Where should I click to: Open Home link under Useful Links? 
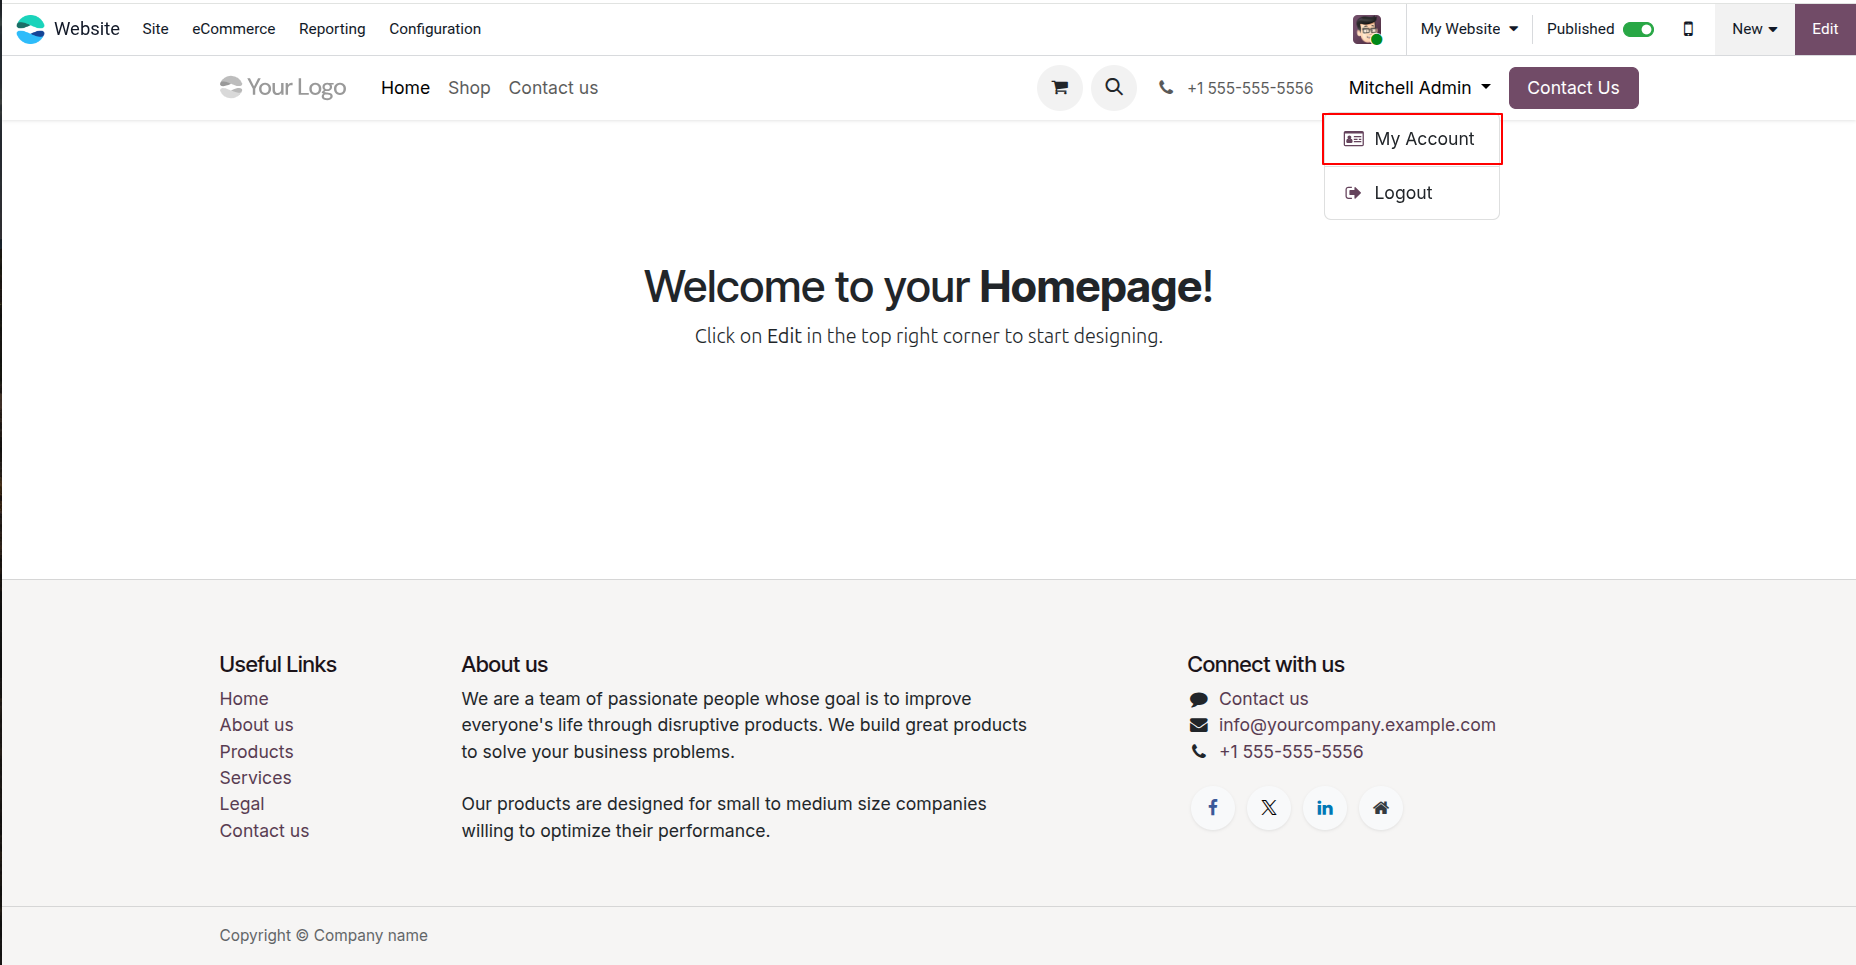click(244, 699)
